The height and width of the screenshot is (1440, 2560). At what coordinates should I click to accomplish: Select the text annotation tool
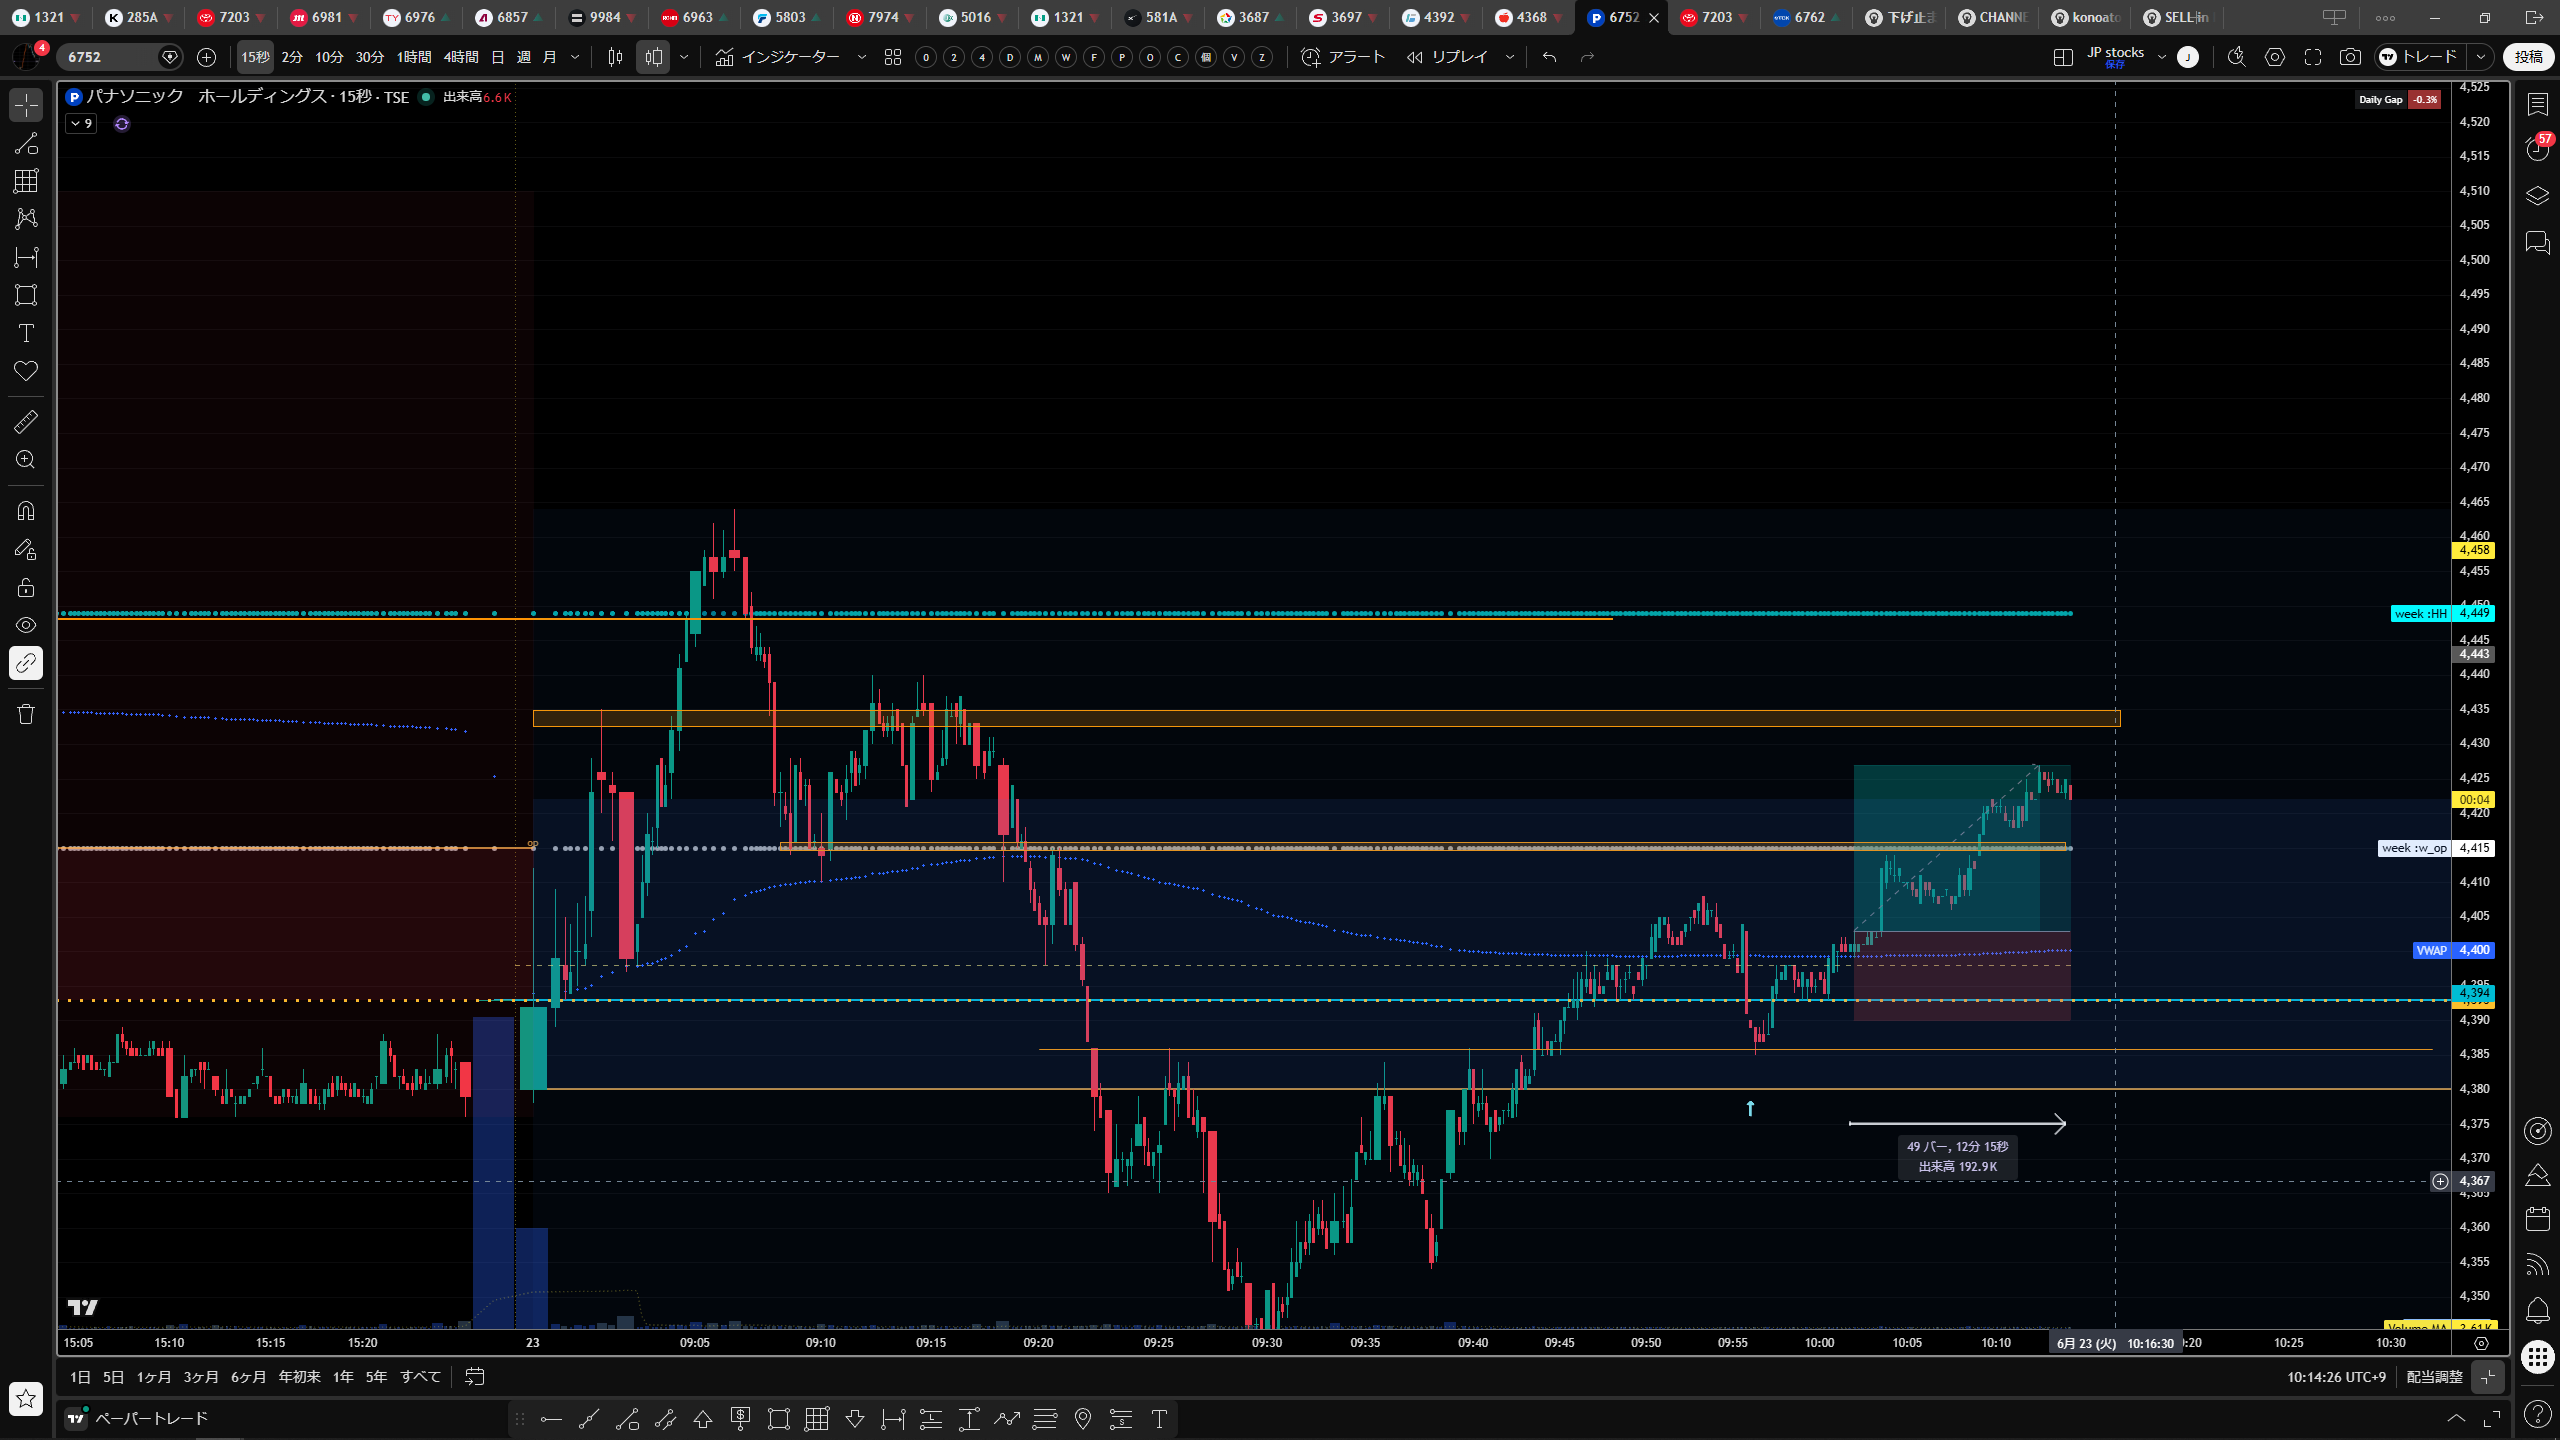pyautogui.click(x=26, y=333)
